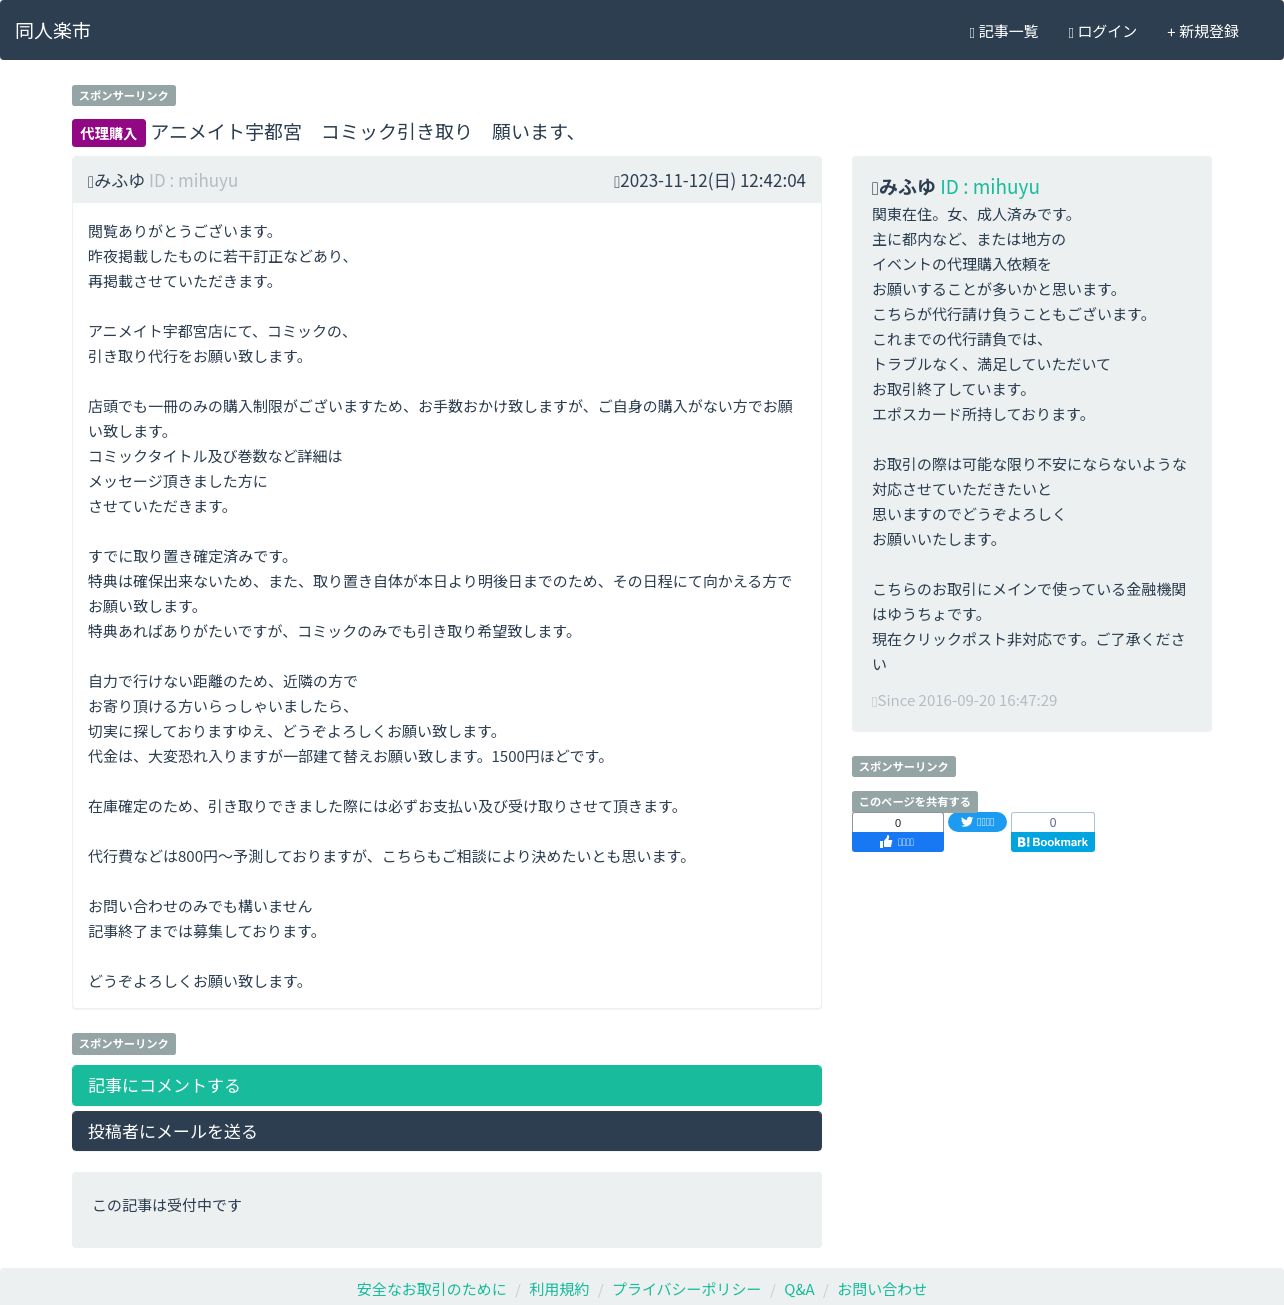Open 記事一覧 in the top navigation
The width and height of the screenshot is (1284, 1305).
1004,32
